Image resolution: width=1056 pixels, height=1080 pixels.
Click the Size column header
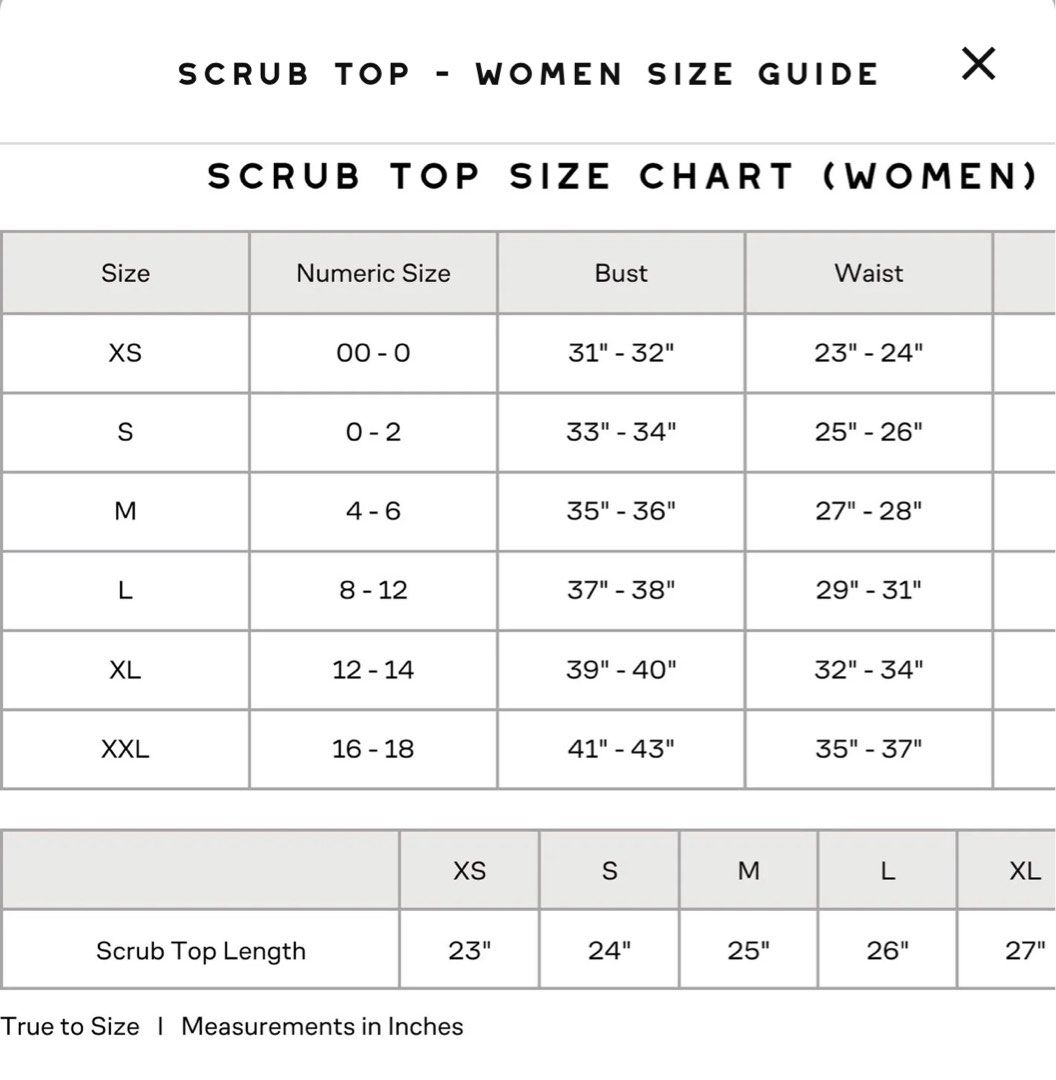(x=125, y=273)
